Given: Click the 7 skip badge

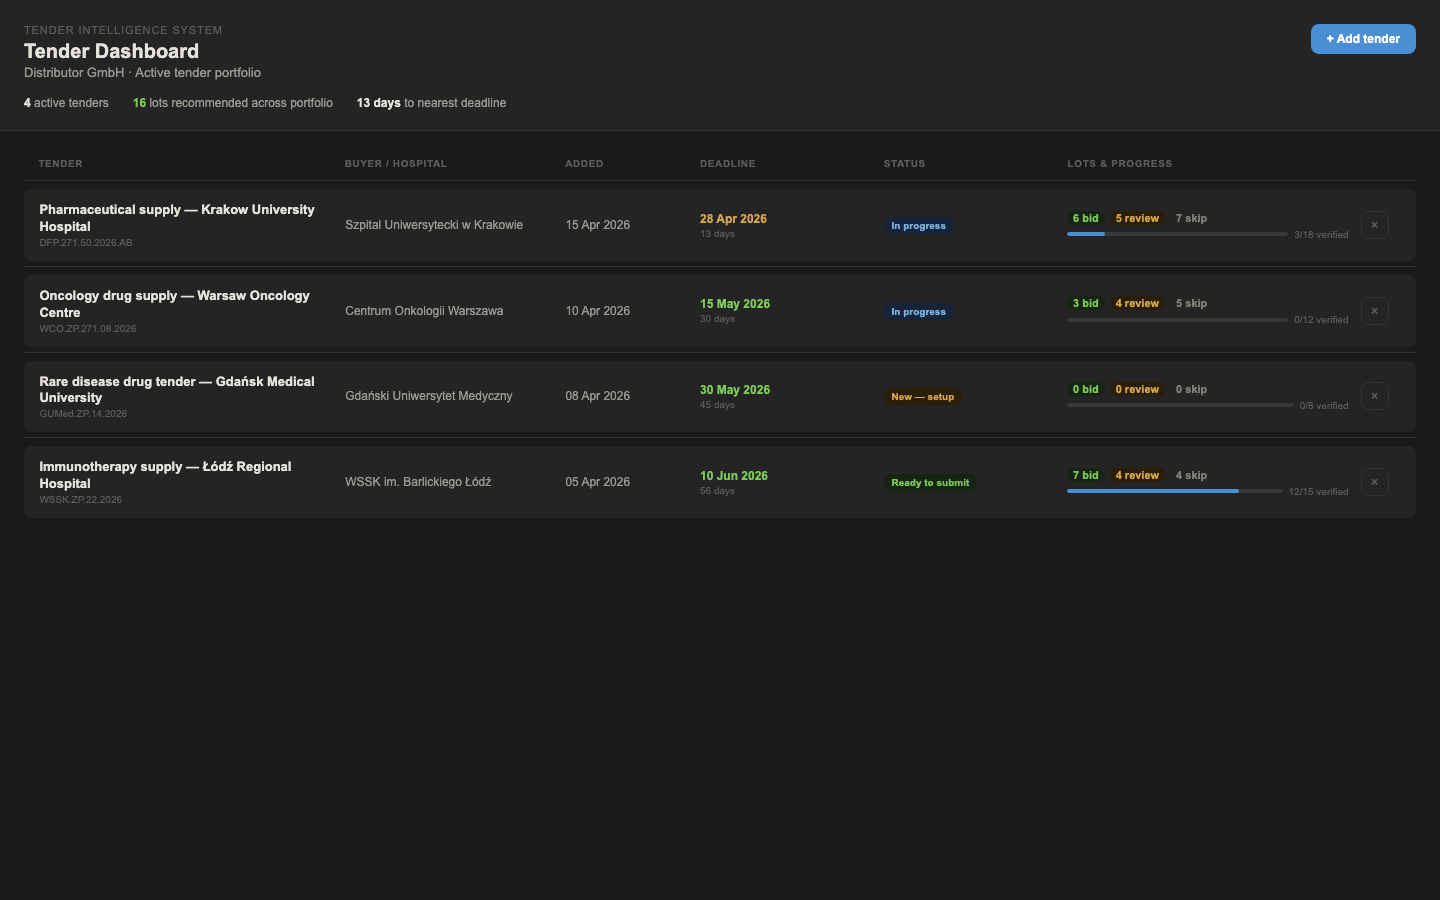Looking at the screenshot, I should tap(1191, 218).
